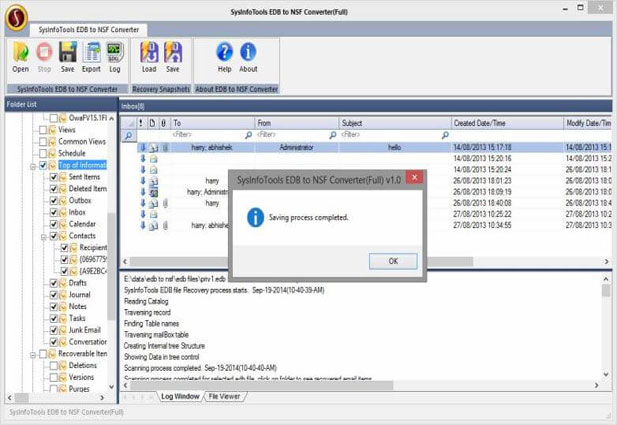
Task: Open the Log icon
Action: [115, 52]
